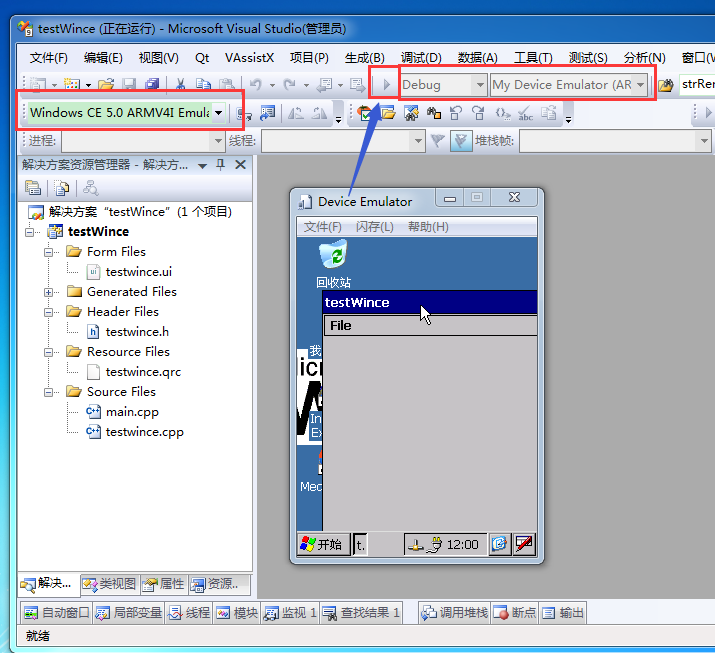Click the Find in Files binoculars icon
The width and height of the screenshot is (715, 653).
pos(665,85)
